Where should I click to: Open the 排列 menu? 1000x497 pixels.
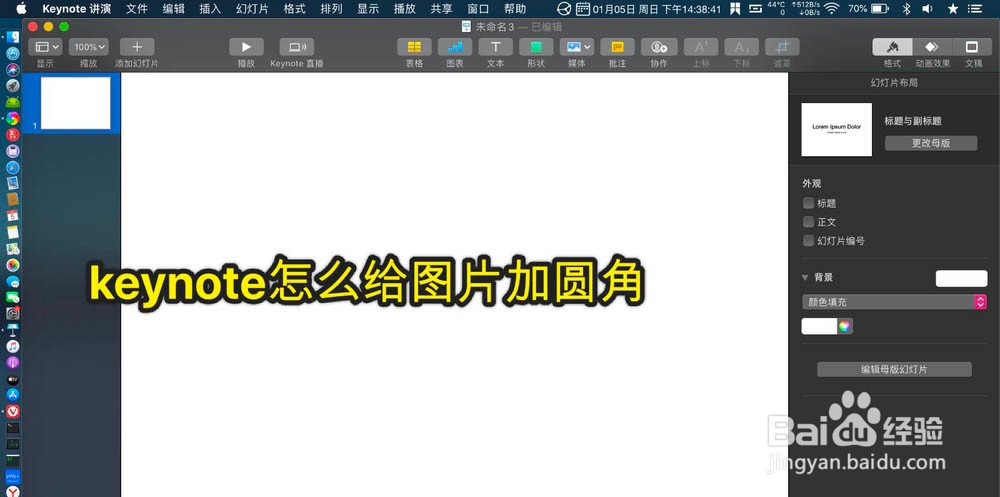pyautogui.click(x=331, y=9)
